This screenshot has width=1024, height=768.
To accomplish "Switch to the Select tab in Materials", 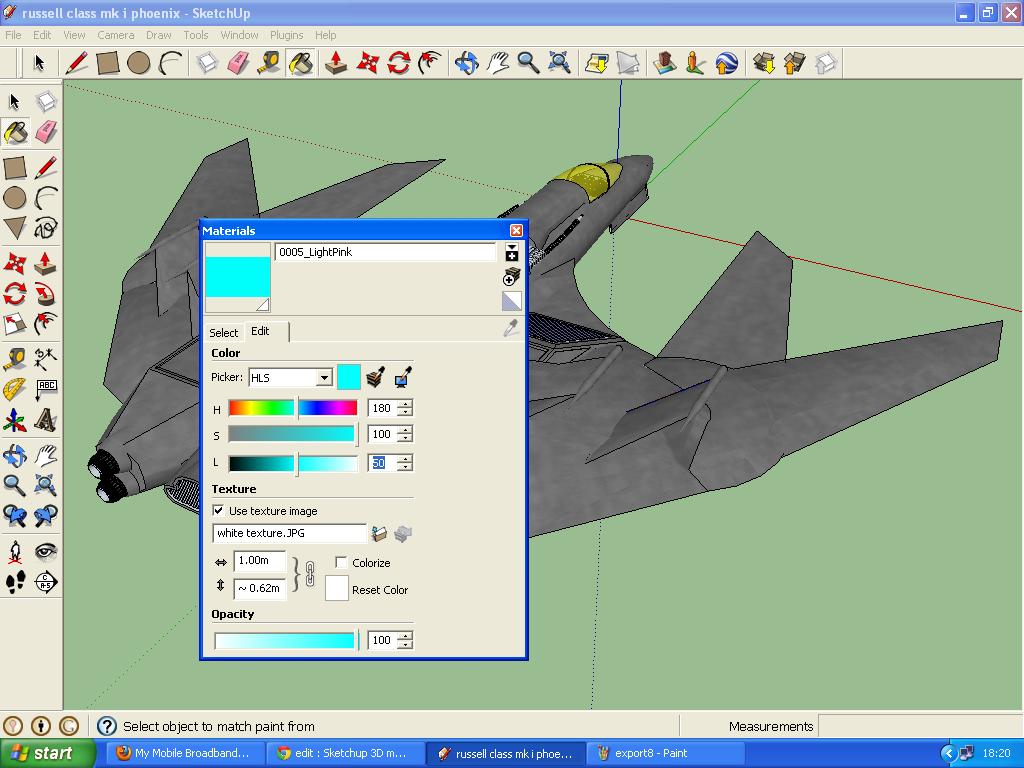I will click(223, 333).
